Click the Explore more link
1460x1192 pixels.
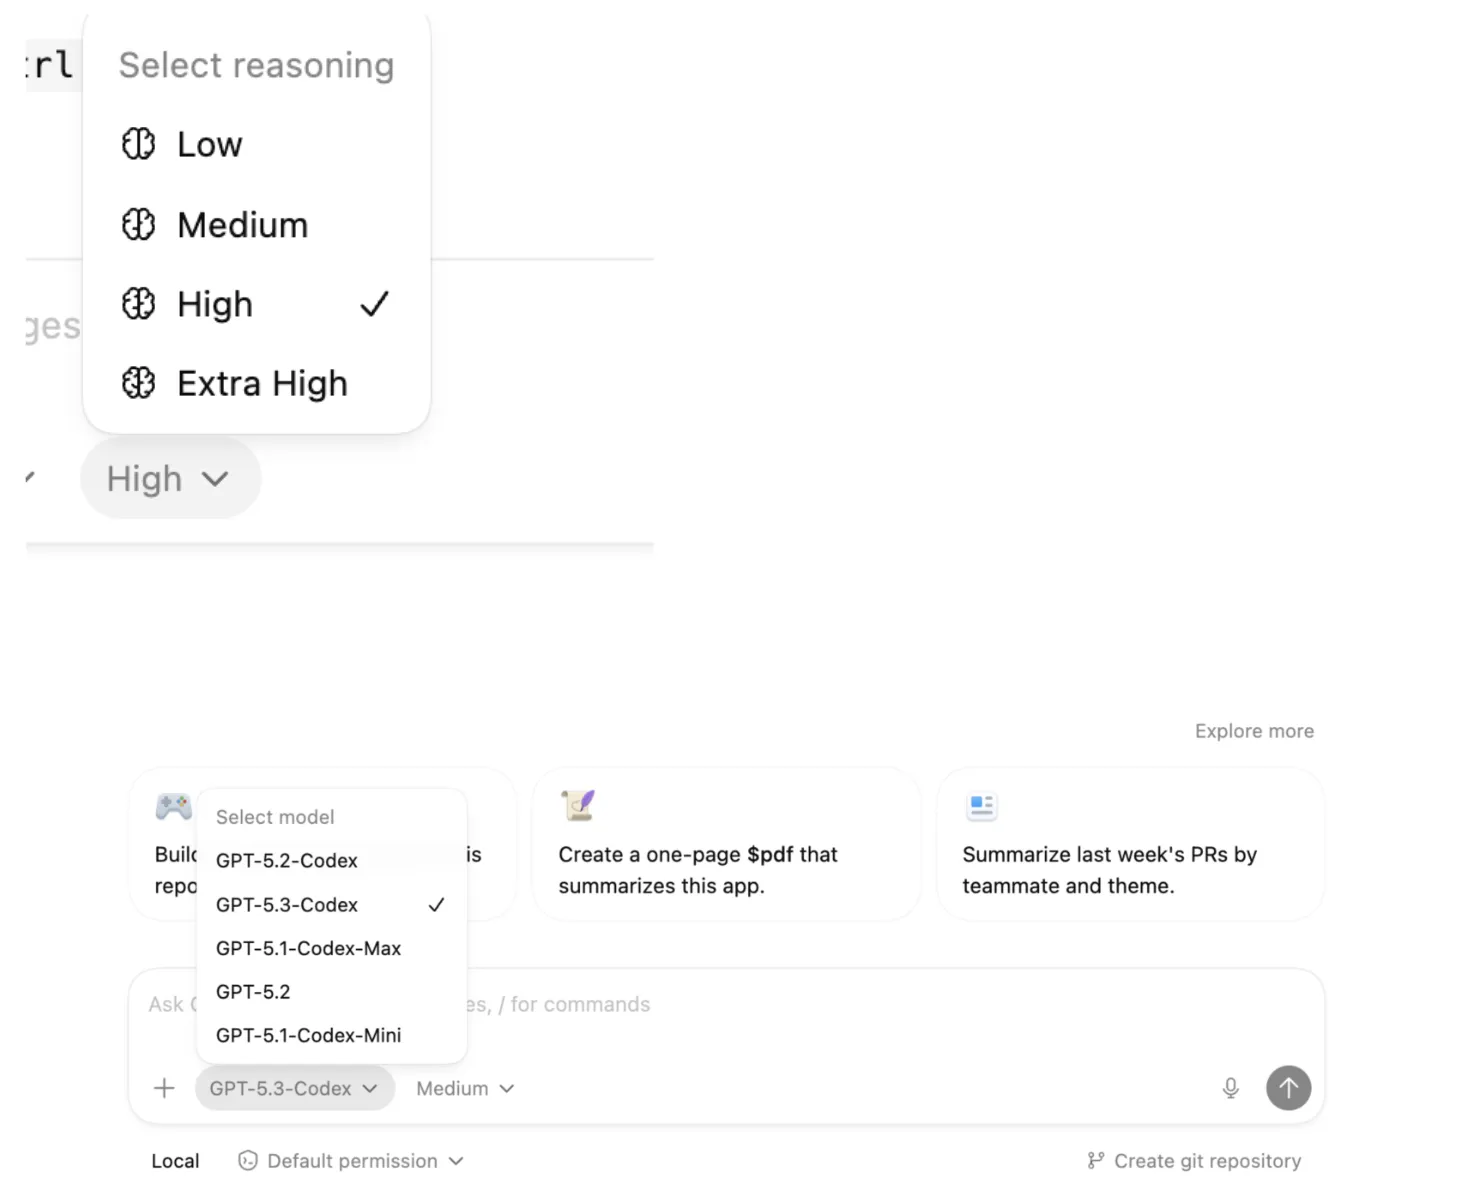click(1254, 731)
